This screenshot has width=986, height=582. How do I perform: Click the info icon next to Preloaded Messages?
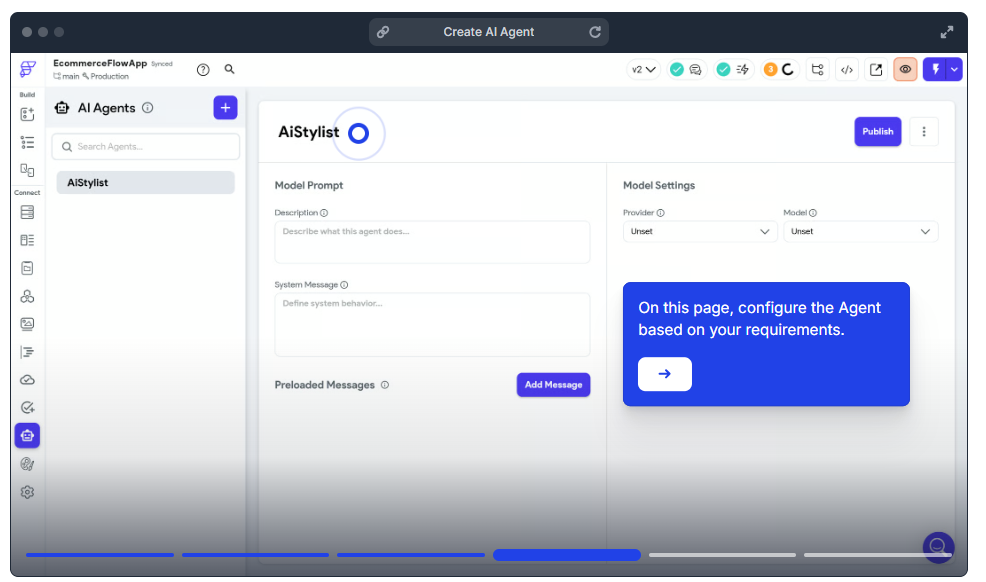385,385
